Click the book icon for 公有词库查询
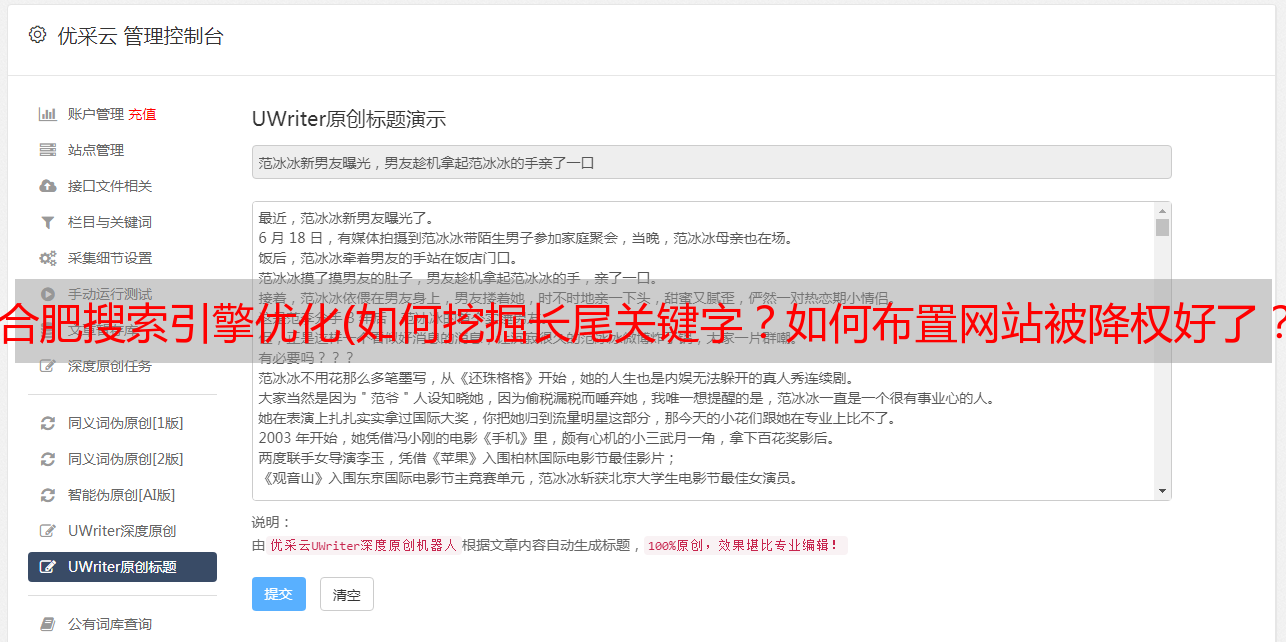 coord(47,624)
